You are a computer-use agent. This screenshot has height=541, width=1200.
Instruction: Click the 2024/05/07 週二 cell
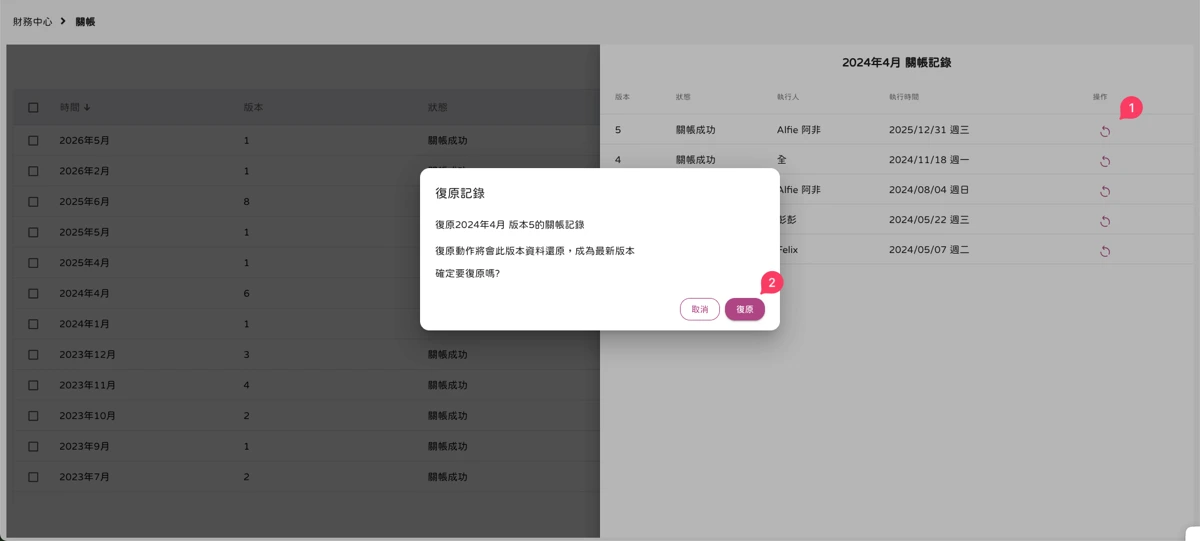pos(929,250)
